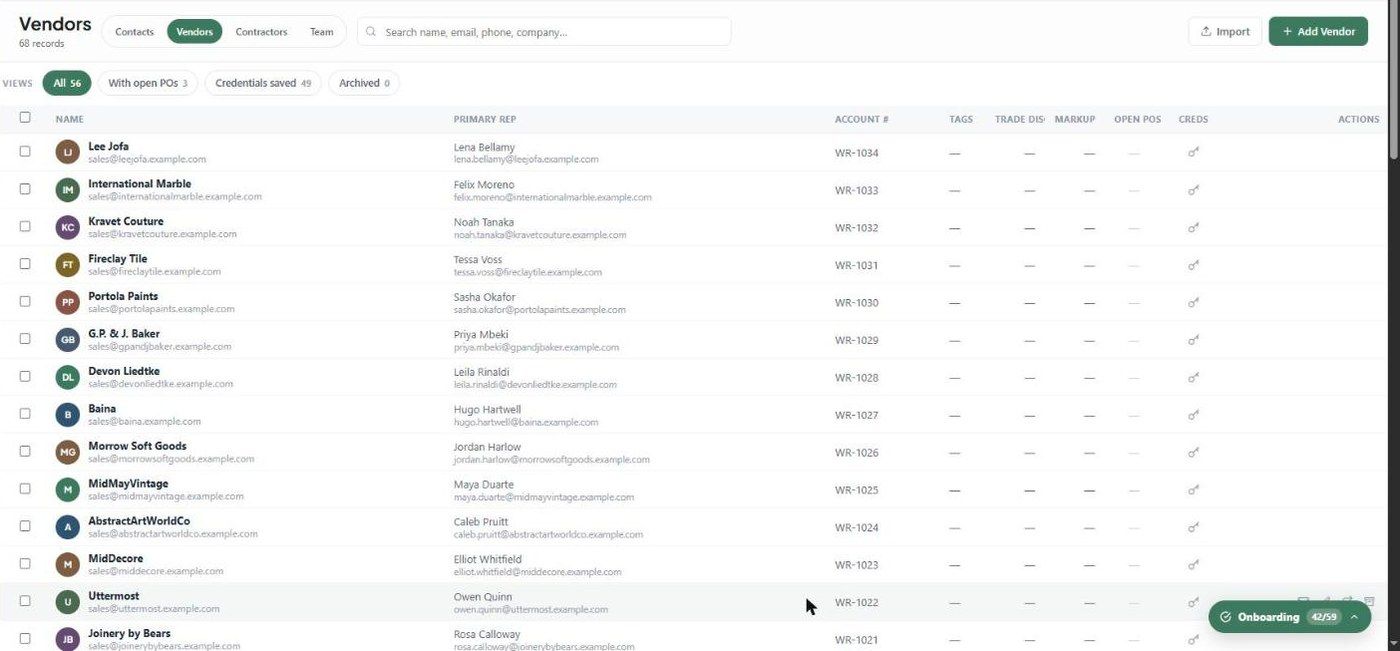Image resolution: width=1400 pixels, height=651 pixels.
Task: Click the Uttermost row key icon
Action: pos(1193,602)
